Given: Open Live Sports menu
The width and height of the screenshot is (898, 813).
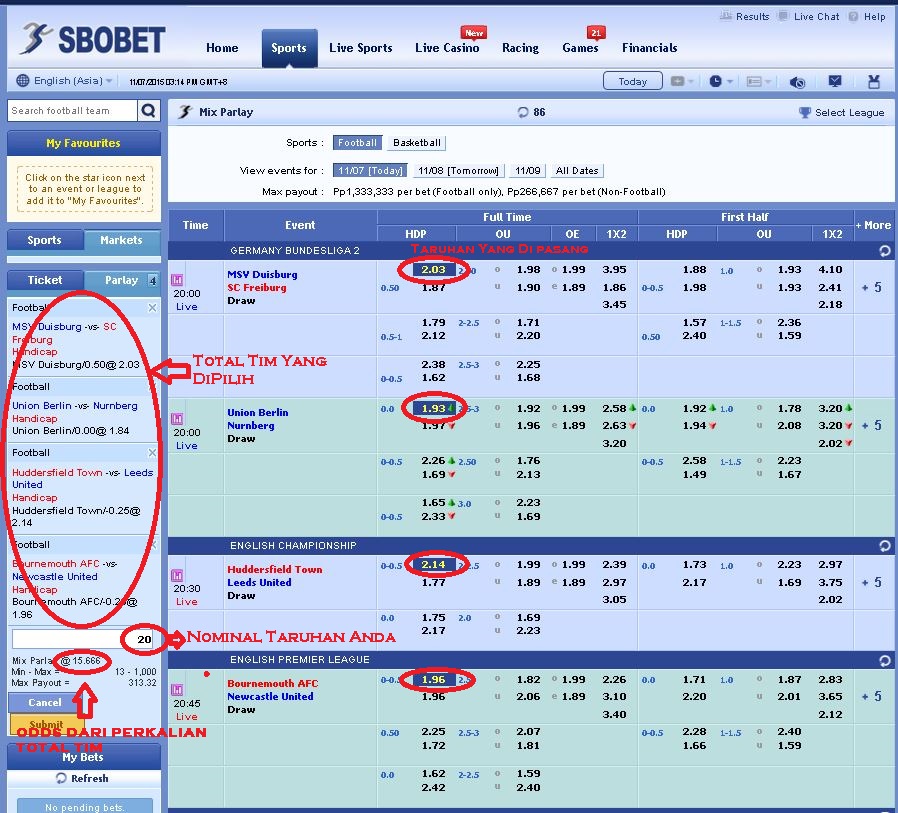Looking at the screenshot, I should coord(361,48).
